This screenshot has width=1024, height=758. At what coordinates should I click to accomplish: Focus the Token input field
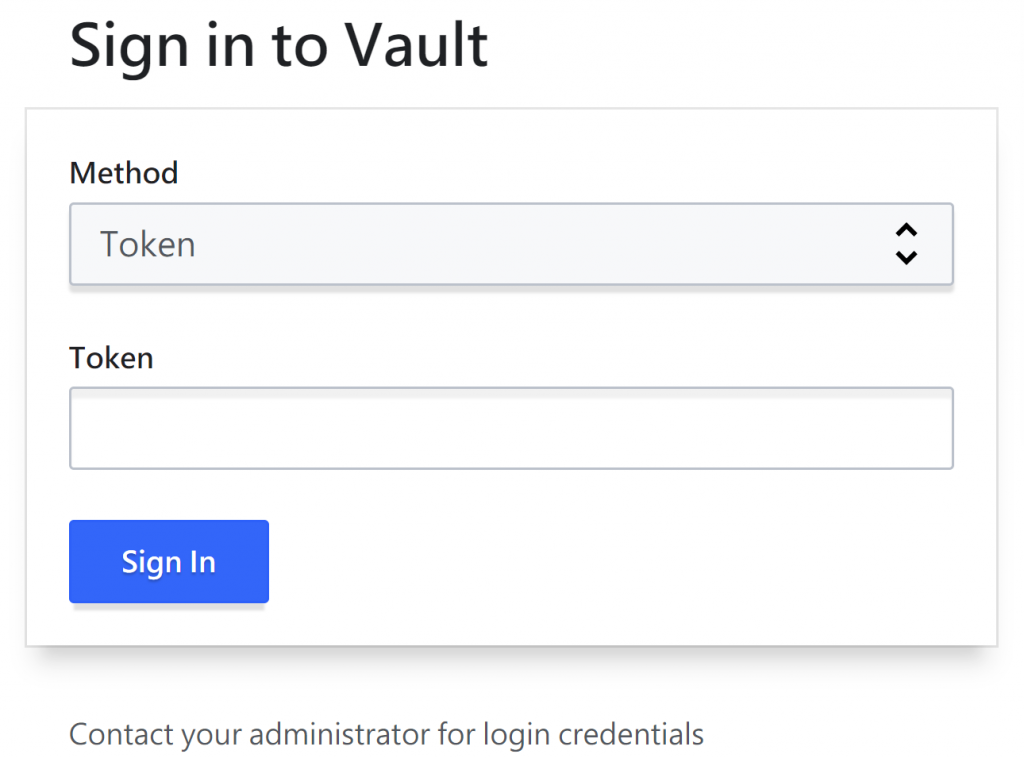pos(510,428)
